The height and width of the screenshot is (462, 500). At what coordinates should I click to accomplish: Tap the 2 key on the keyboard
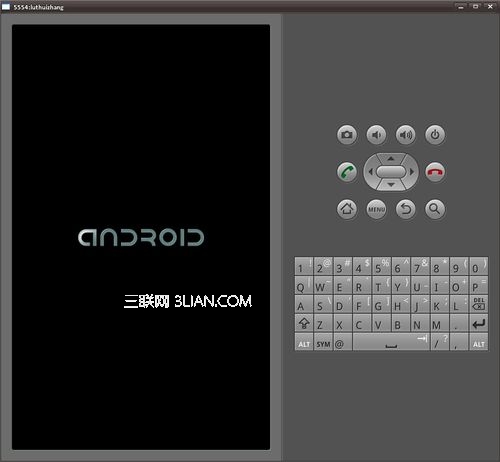point(323,266)
